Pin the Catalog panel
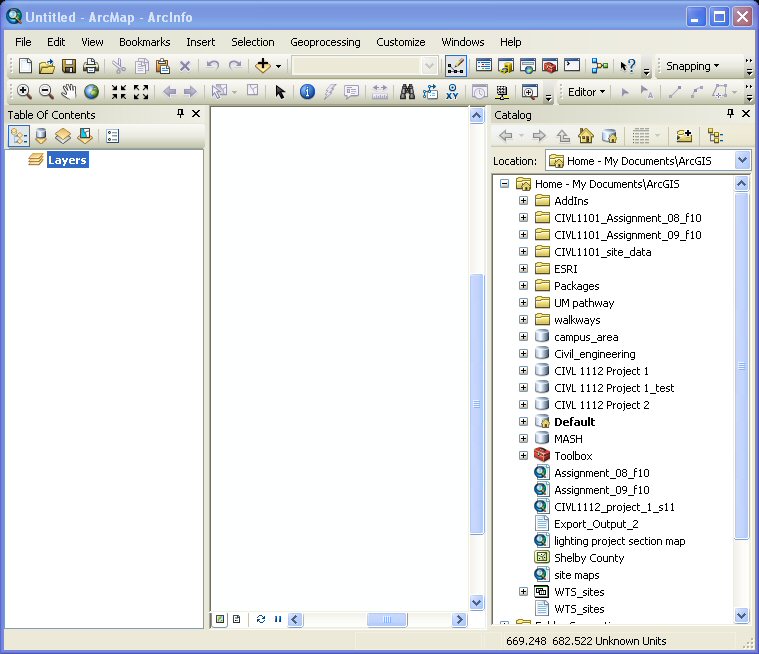The image size is (759, 654). 730,113
